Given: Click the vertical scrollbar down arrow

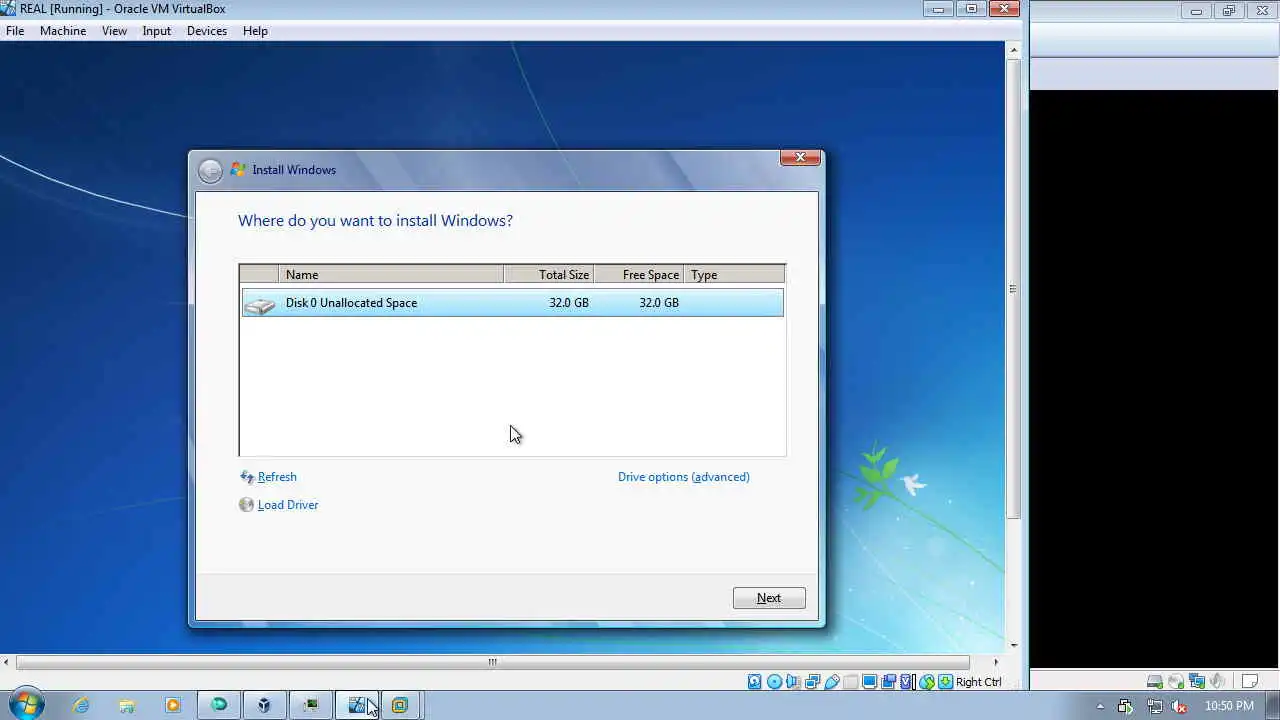Looking at the screenshot, I should point(1013,645).
